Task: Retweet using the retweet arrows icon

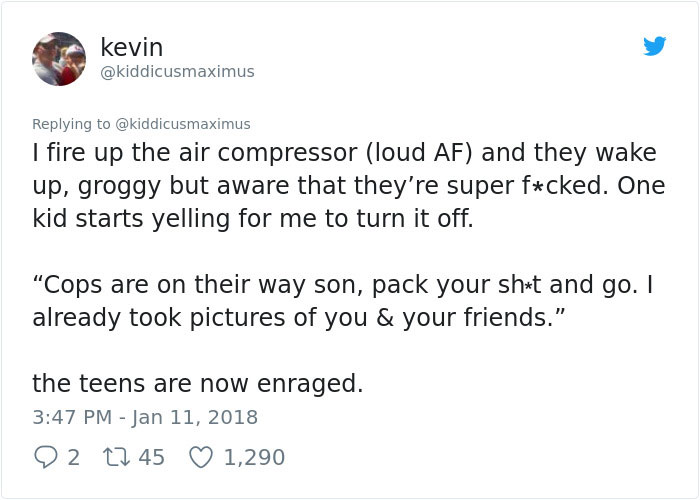Action: (x=116, y=457)
